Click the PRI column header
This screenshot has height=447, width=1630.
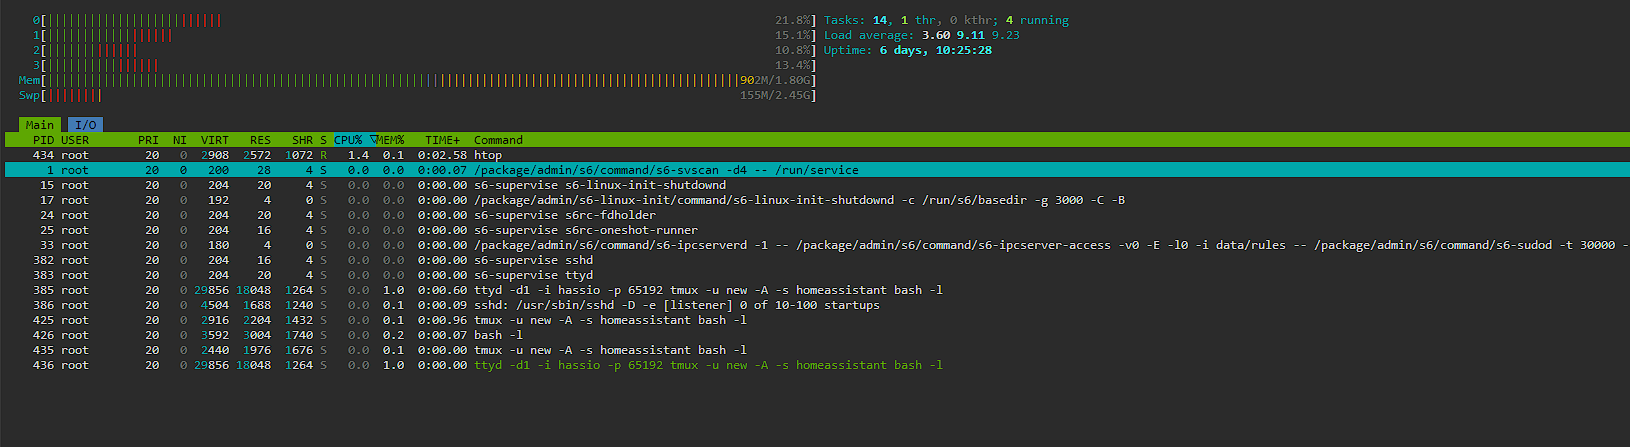(148, 140)
